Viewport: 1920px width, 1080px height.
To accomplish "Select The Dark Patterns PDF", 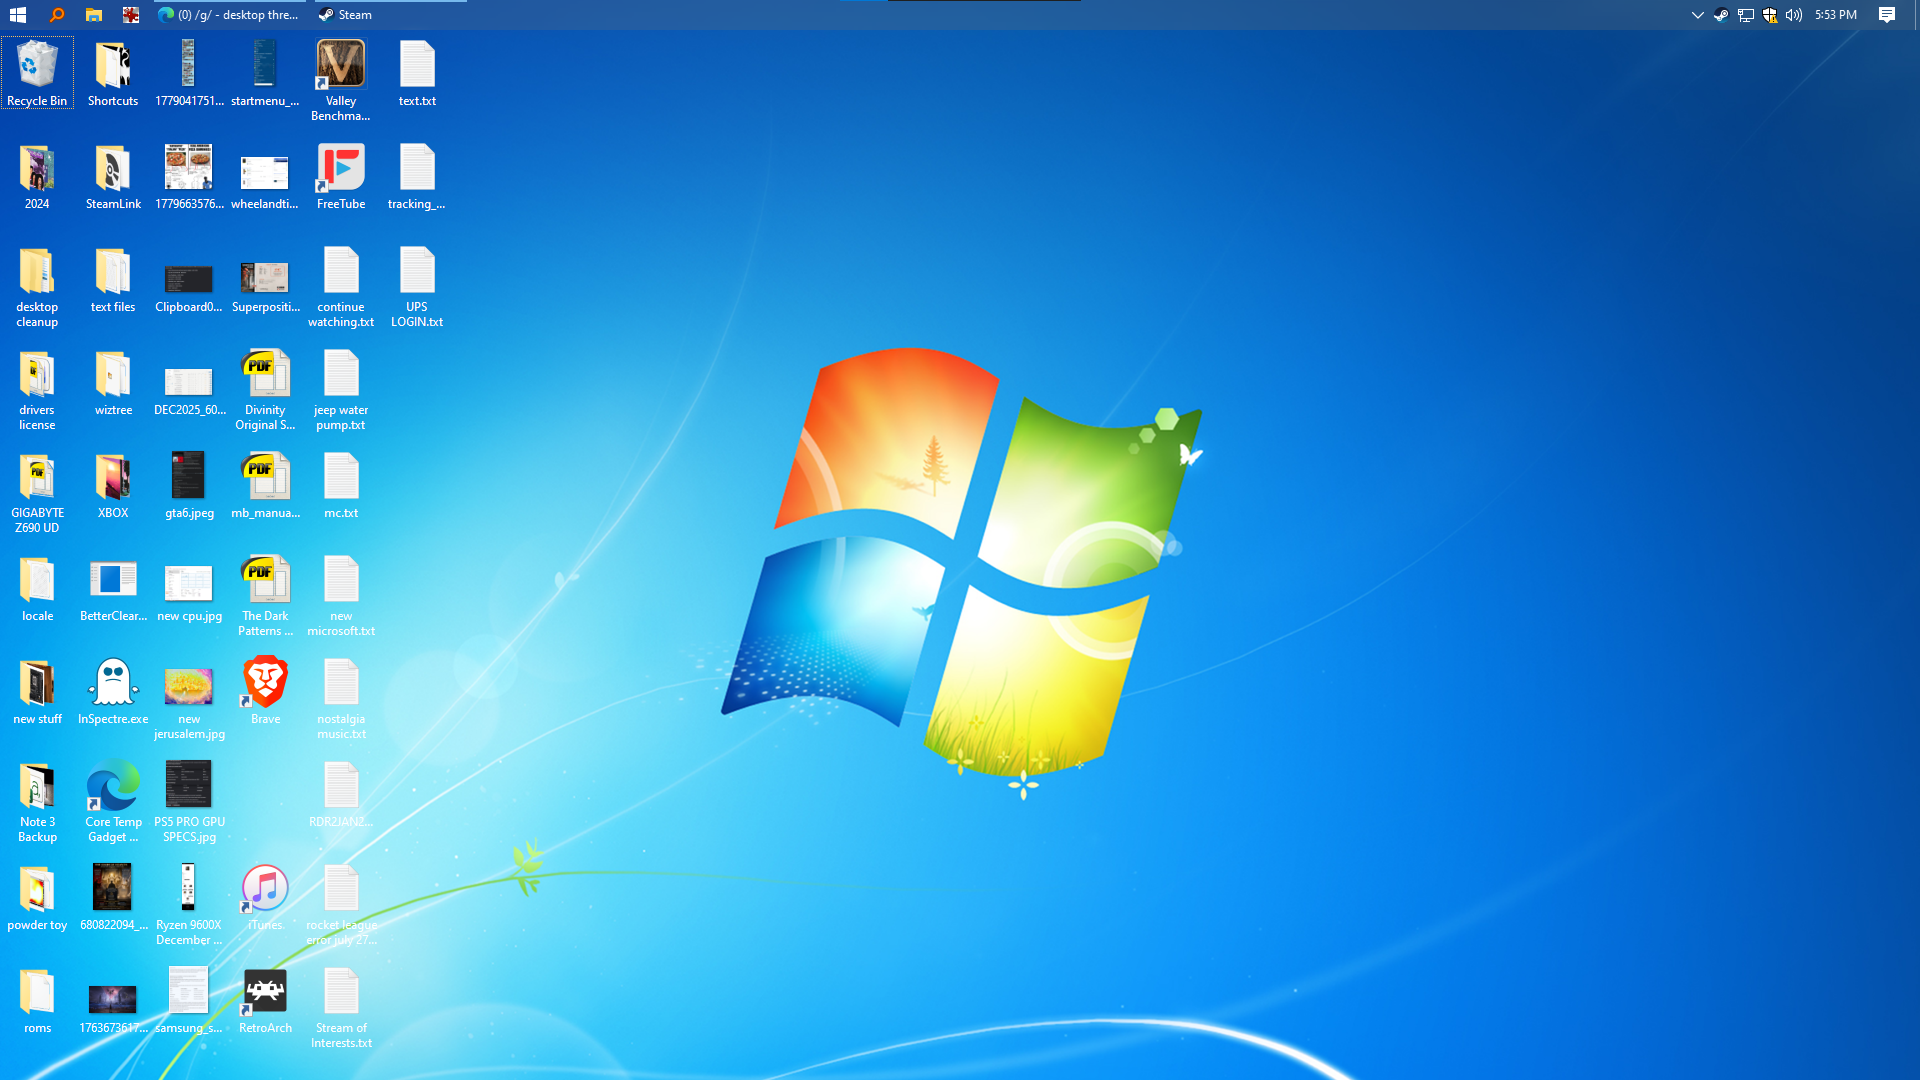I will pyautogui.click(x=265, y=596).
